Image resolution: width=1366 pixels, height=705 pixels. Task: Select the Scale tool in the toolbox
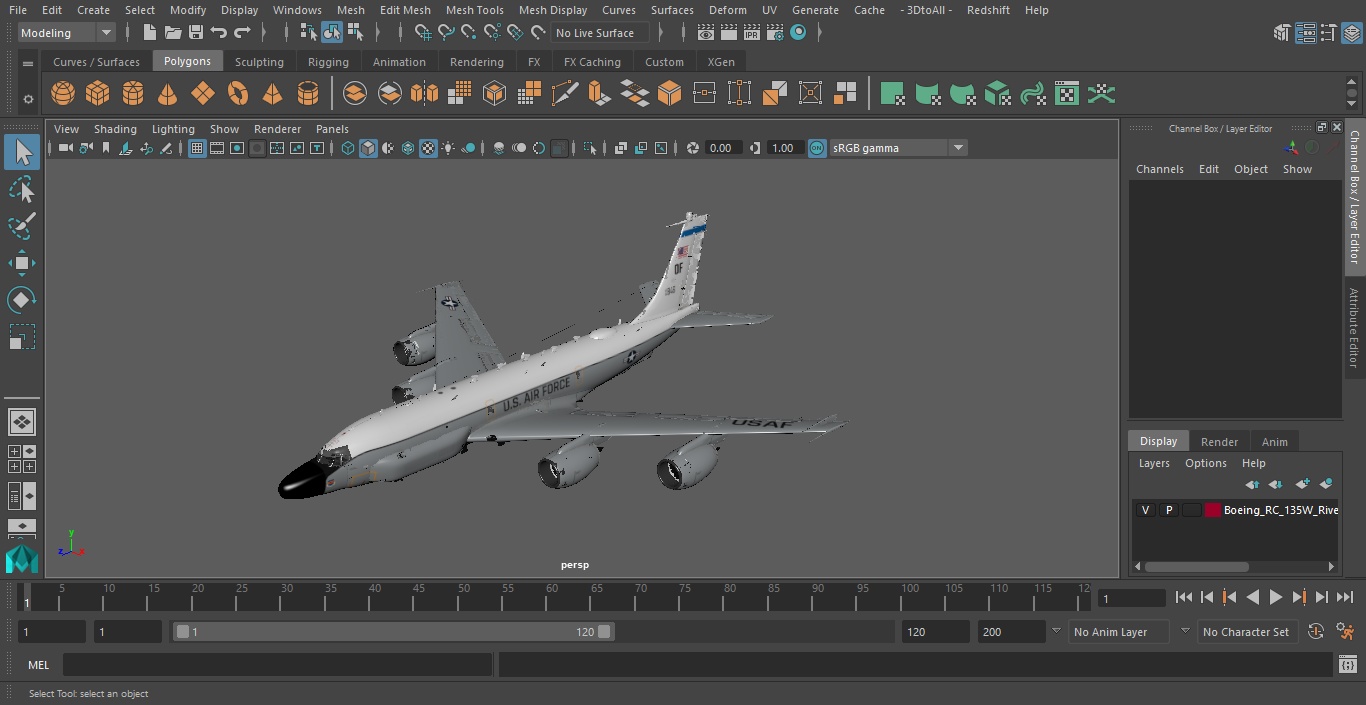coord(22,337)
